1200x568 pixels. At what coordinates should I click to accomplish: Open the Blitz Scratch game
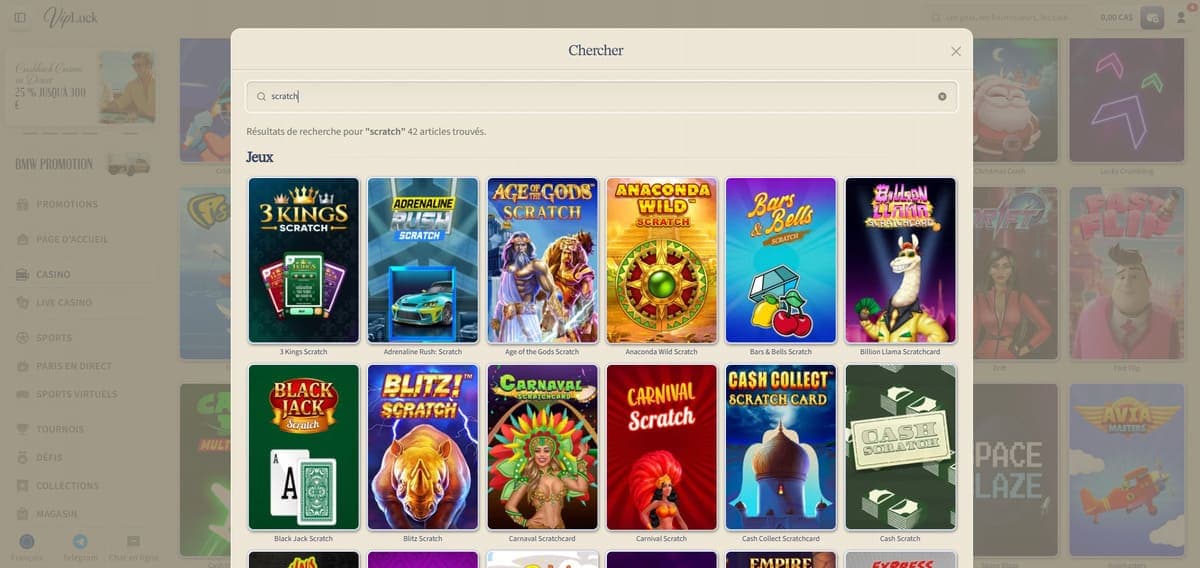[x=423, y=447]
